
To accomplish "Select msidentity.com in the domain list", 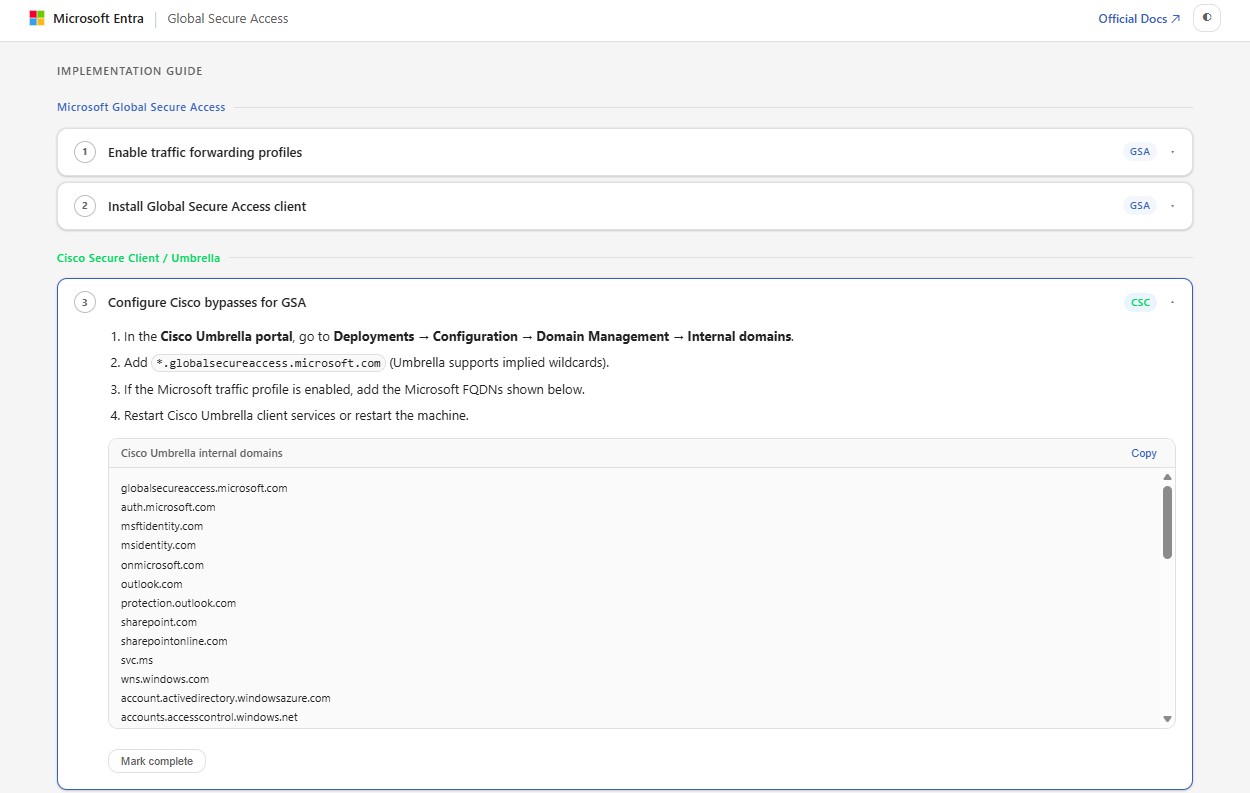I will (158, 545).
